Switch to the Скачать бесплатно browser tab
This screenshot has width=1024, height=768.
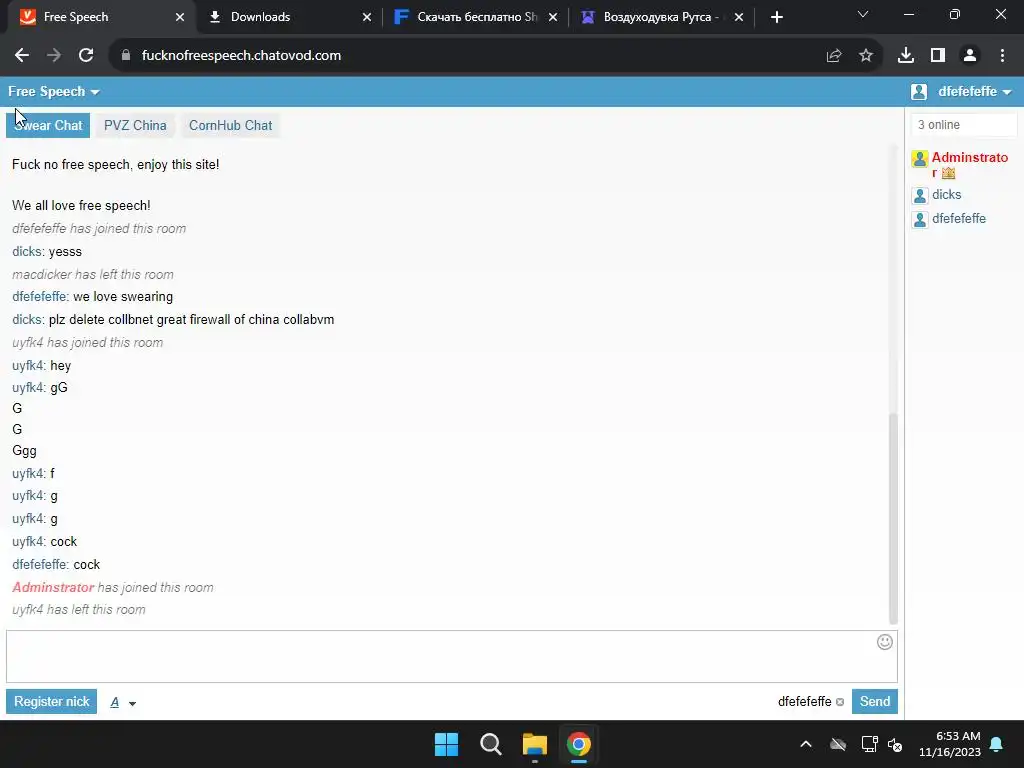(x=476, y=17)
